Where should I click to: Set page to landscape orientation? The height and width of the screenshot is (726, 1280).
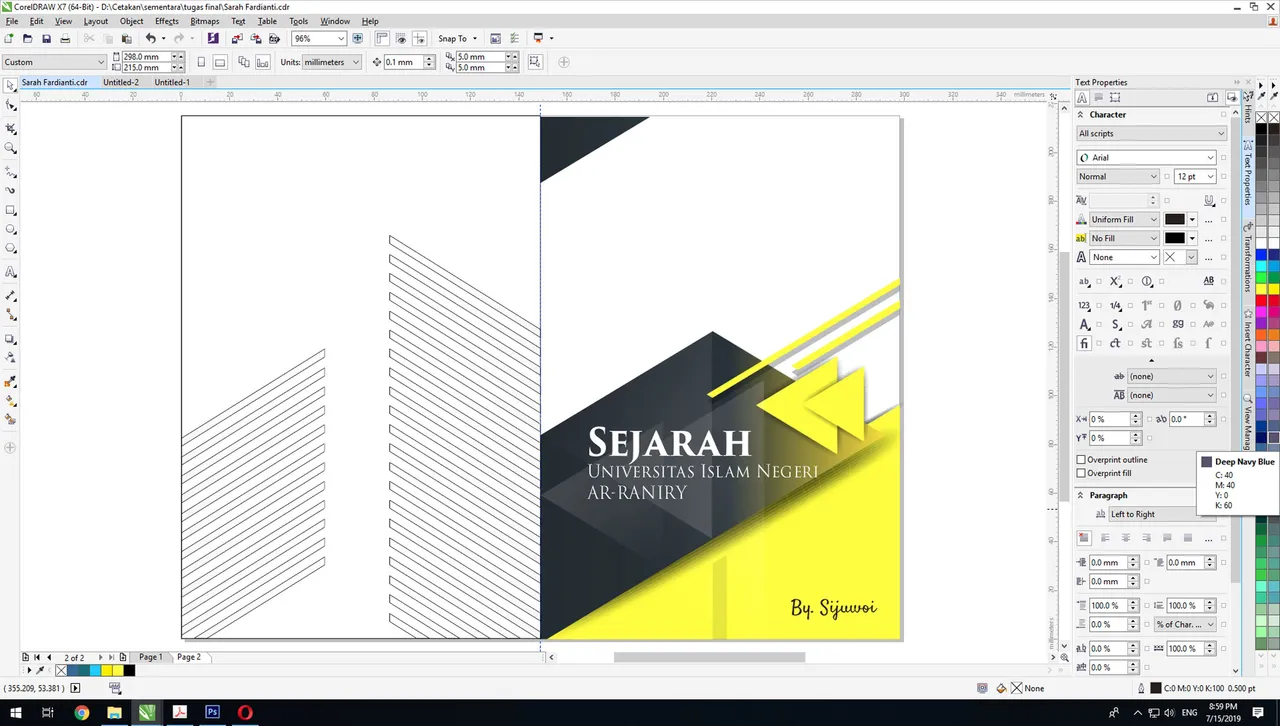point(220,62)
